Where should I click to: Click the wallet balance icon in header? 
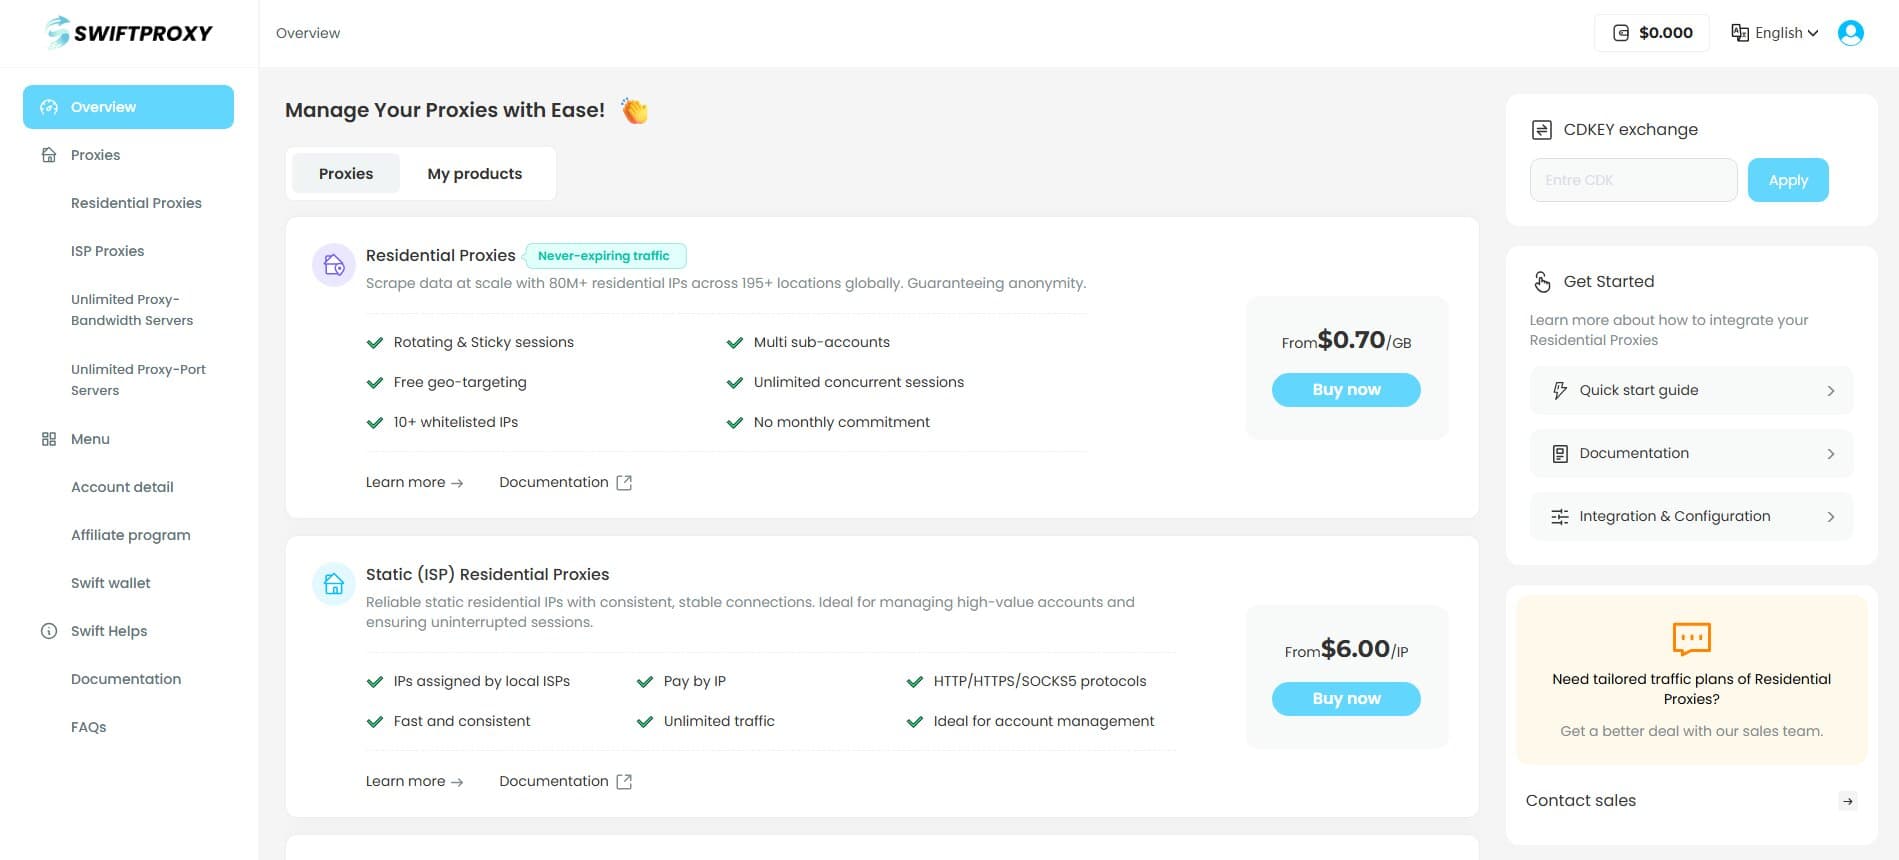pyautogui.click(x=1621, y=33)
